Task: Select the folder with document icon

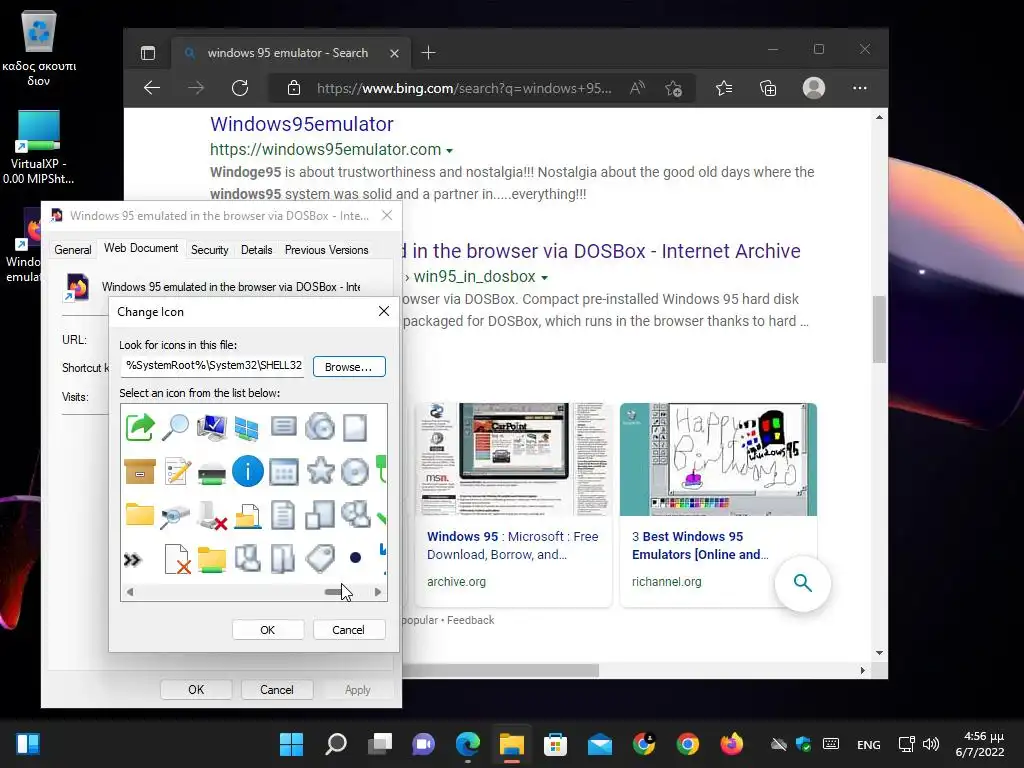Action: coord(248,516)
